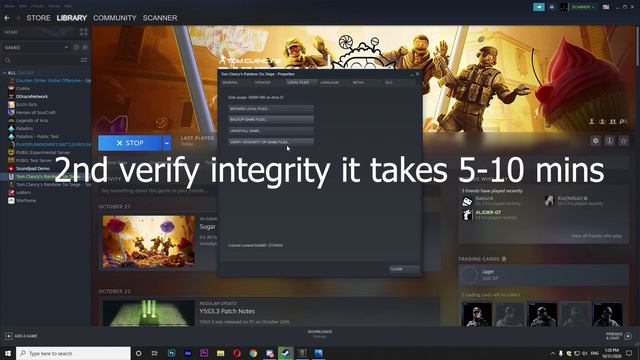Show hidden system tray icons chevron
The image size is (640, 360).
tap(553, 353)
